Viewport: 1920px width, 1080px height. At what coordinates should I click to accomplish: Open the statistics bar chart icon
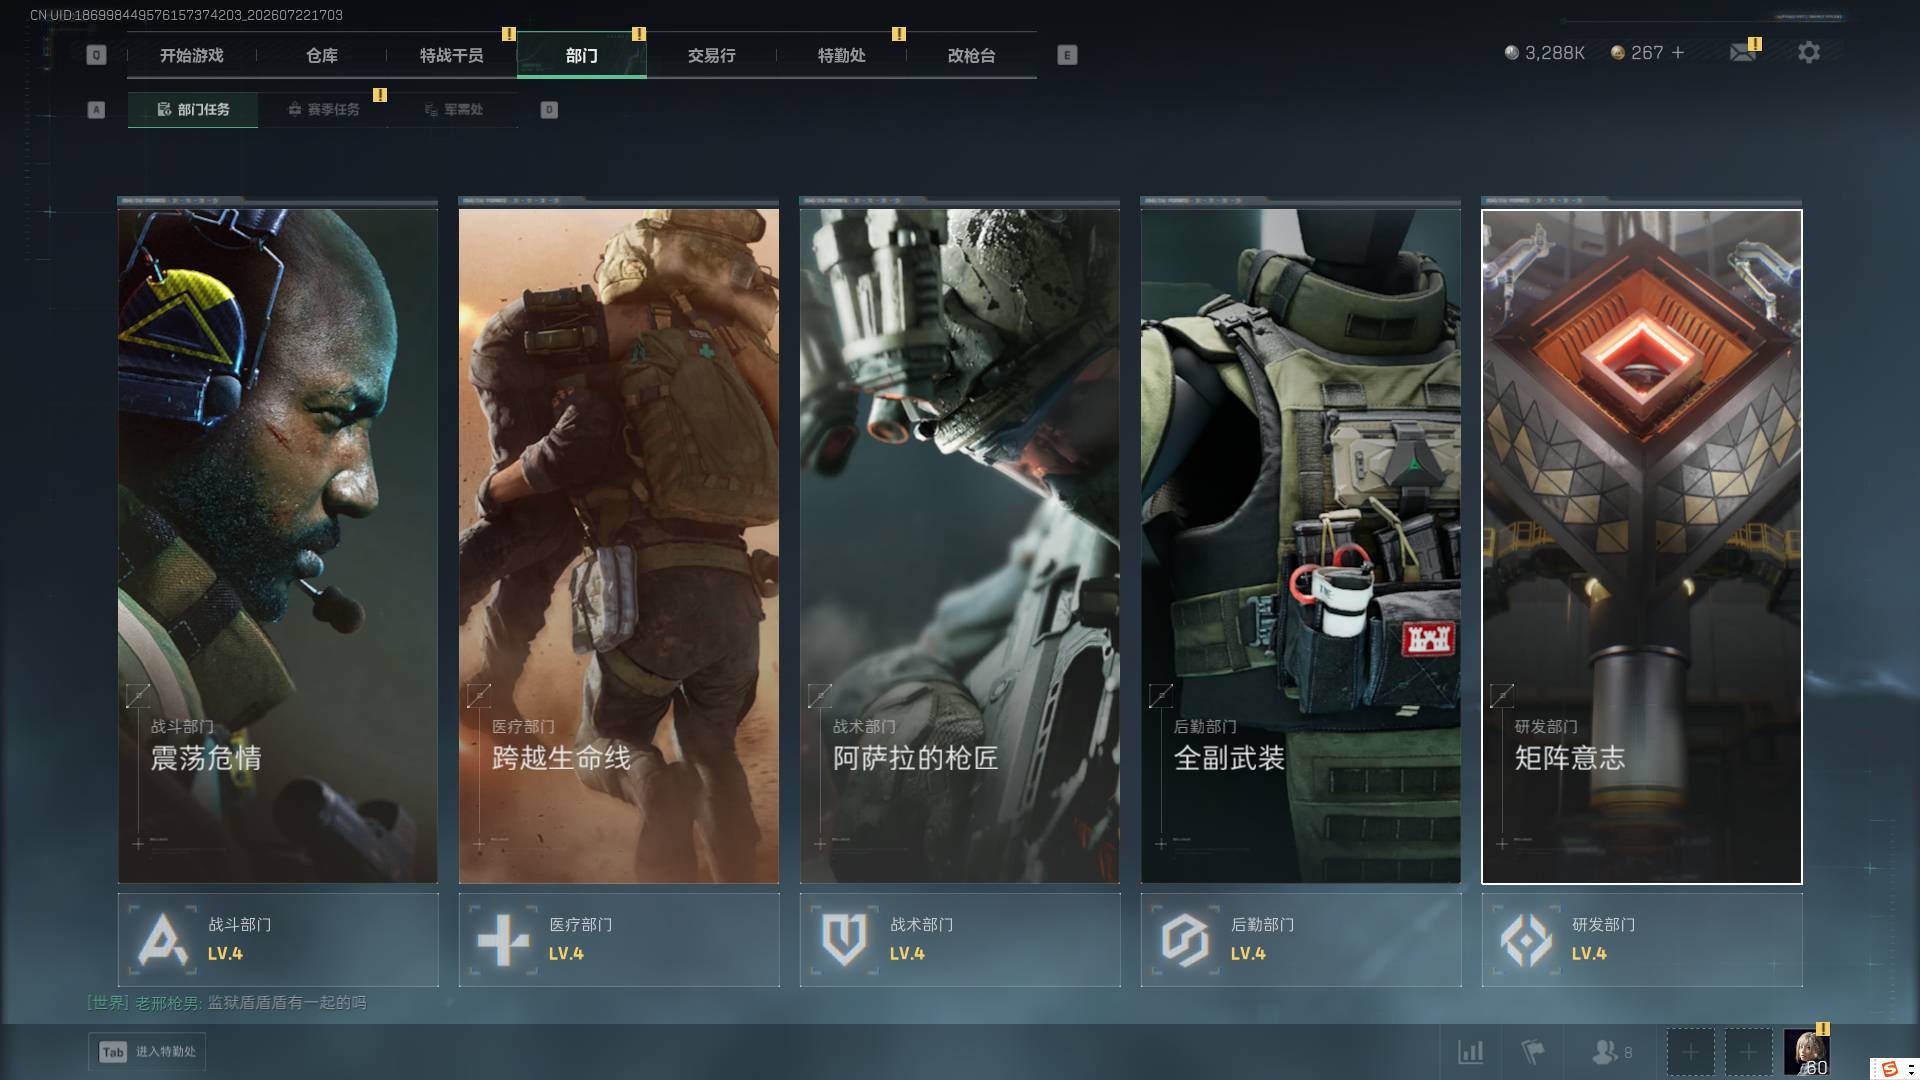(x=1471, y=1052)
